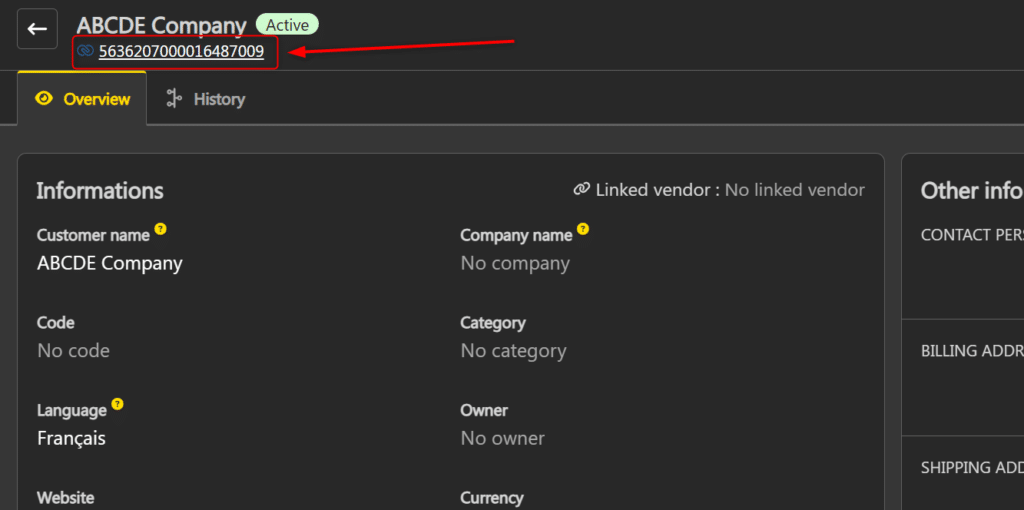This screenshot has width=1024, height=510.
Task: Click the "No company" field value
Action: pos(515,264)
